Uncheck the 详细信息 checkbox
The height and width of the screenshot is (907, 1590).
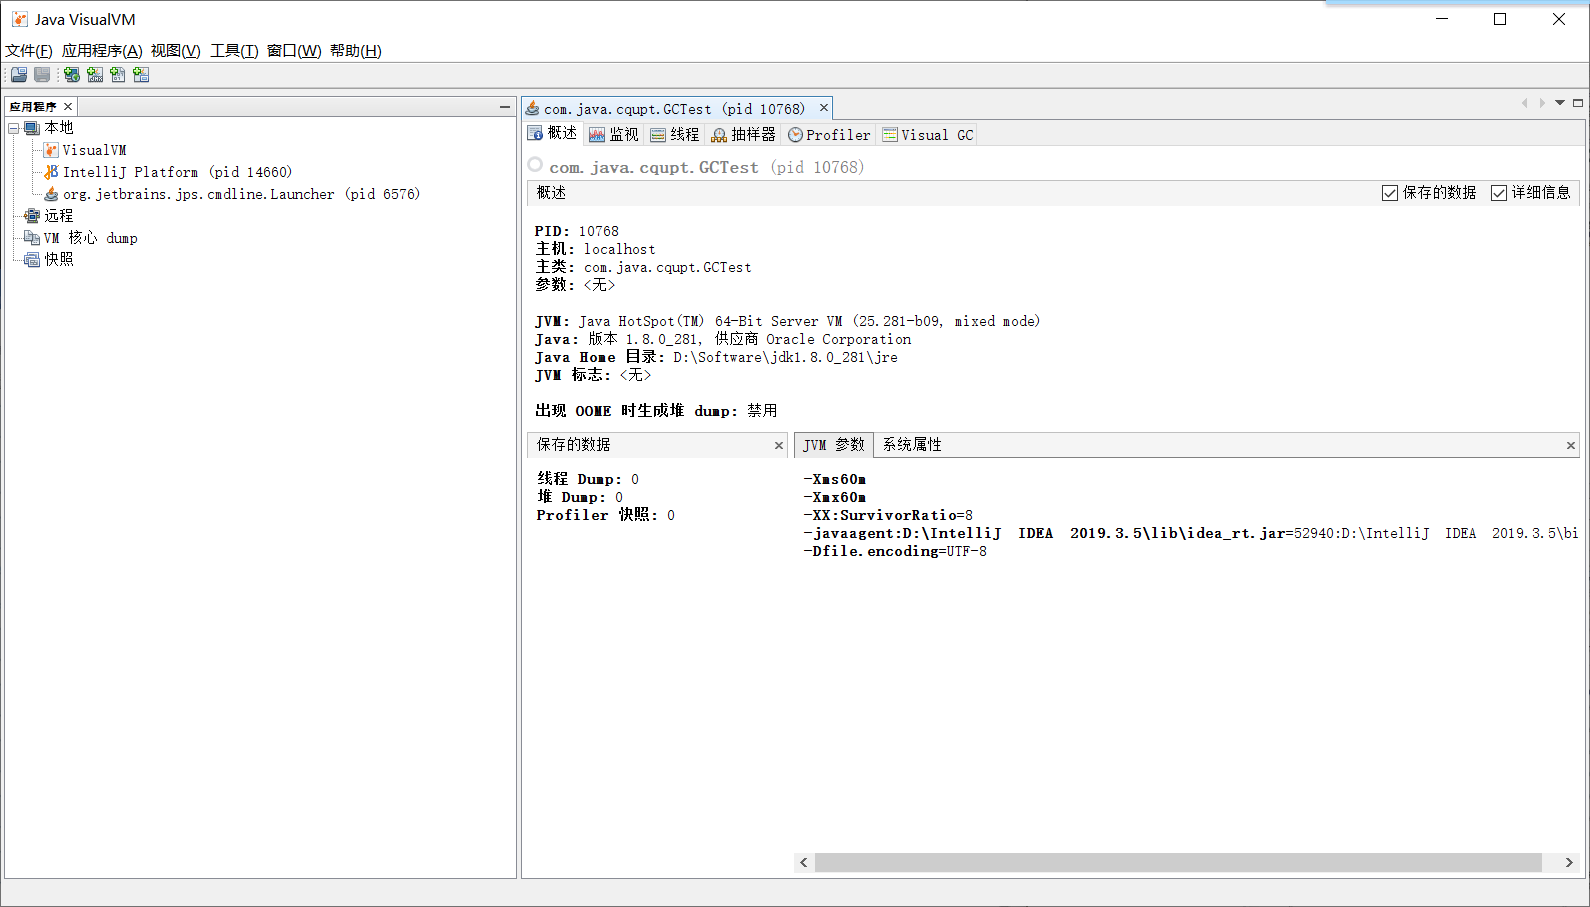pyautogui.click(x=1499, y=193)
